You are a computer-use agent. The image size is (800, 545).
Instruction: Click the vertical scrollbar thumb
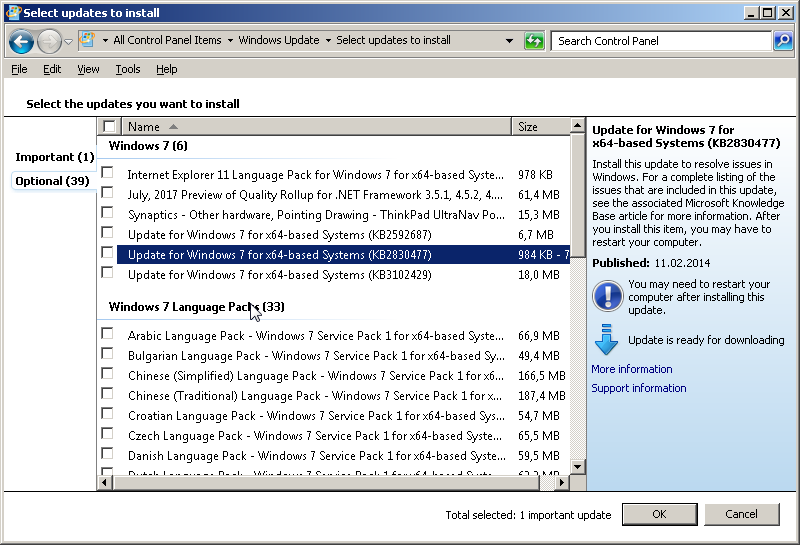pyautogui.click(x=578, y=195)
